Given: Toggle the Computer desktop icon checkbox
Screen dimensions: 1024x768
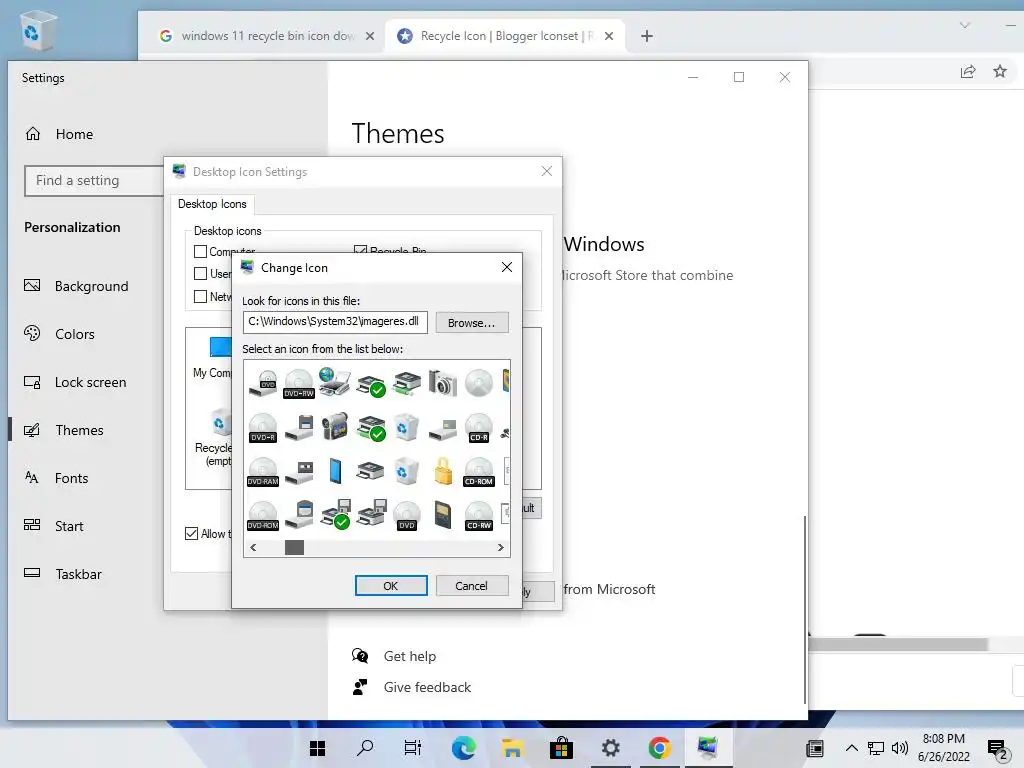Looking at the screenshot, I should point(200,251).
